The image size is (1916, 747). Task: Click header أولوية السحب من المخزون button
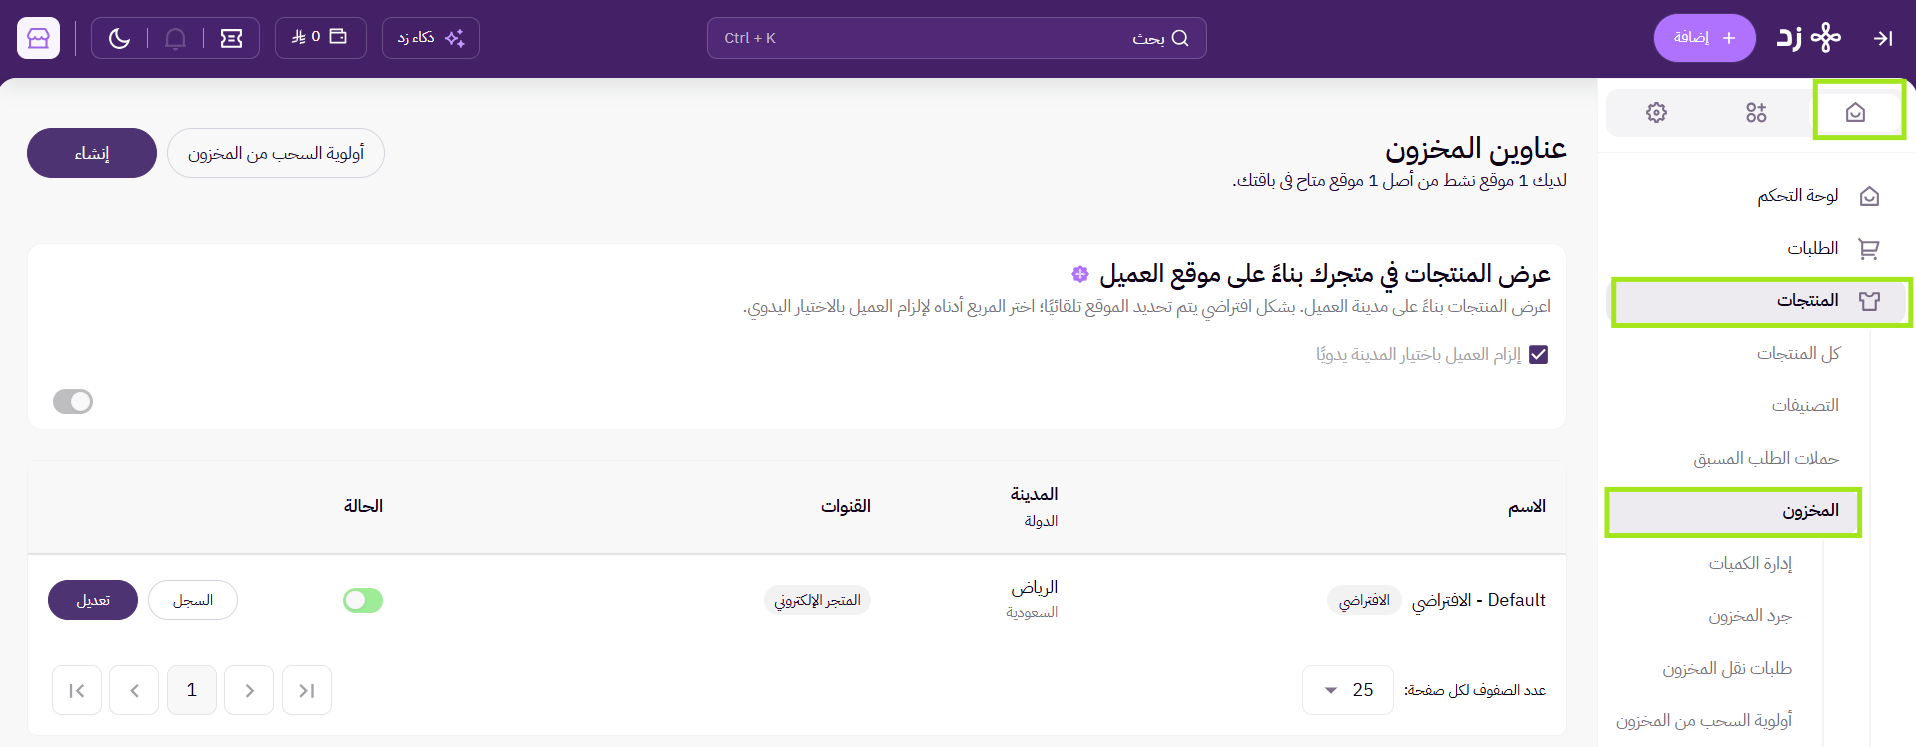tap(276, 153)
